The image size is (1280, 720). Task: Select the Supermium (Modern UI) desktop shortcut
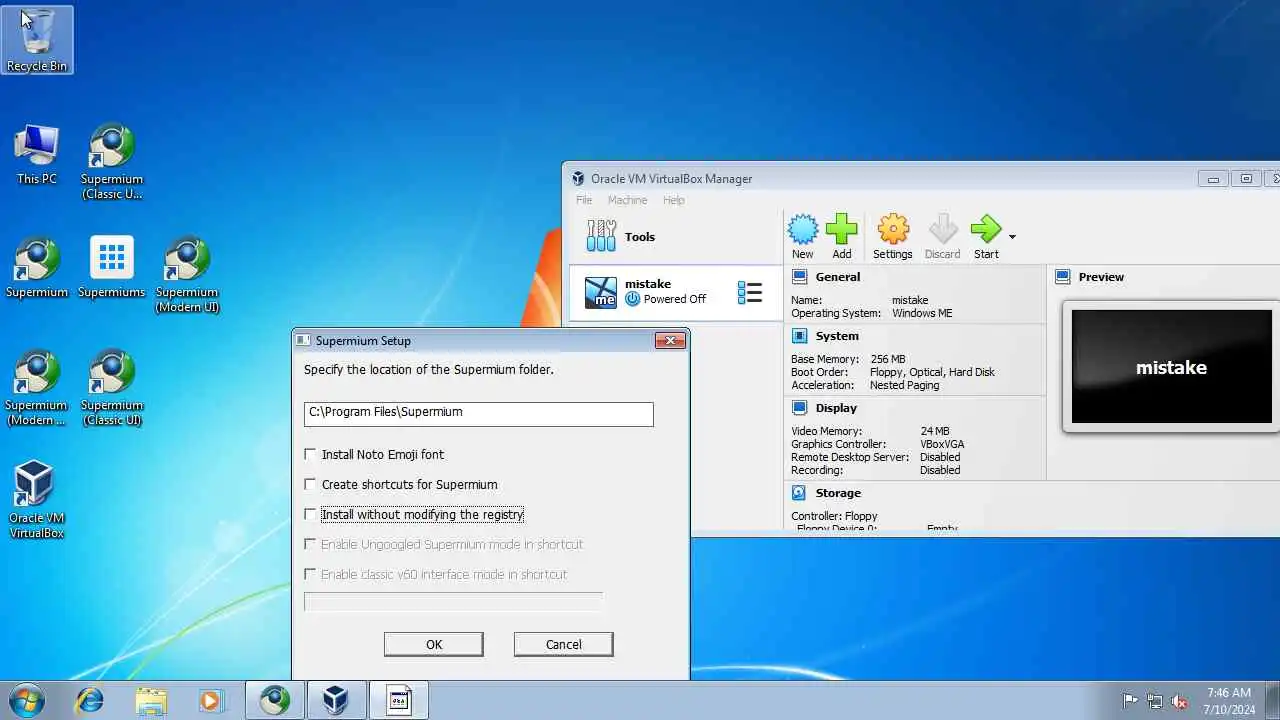[187, 275]
